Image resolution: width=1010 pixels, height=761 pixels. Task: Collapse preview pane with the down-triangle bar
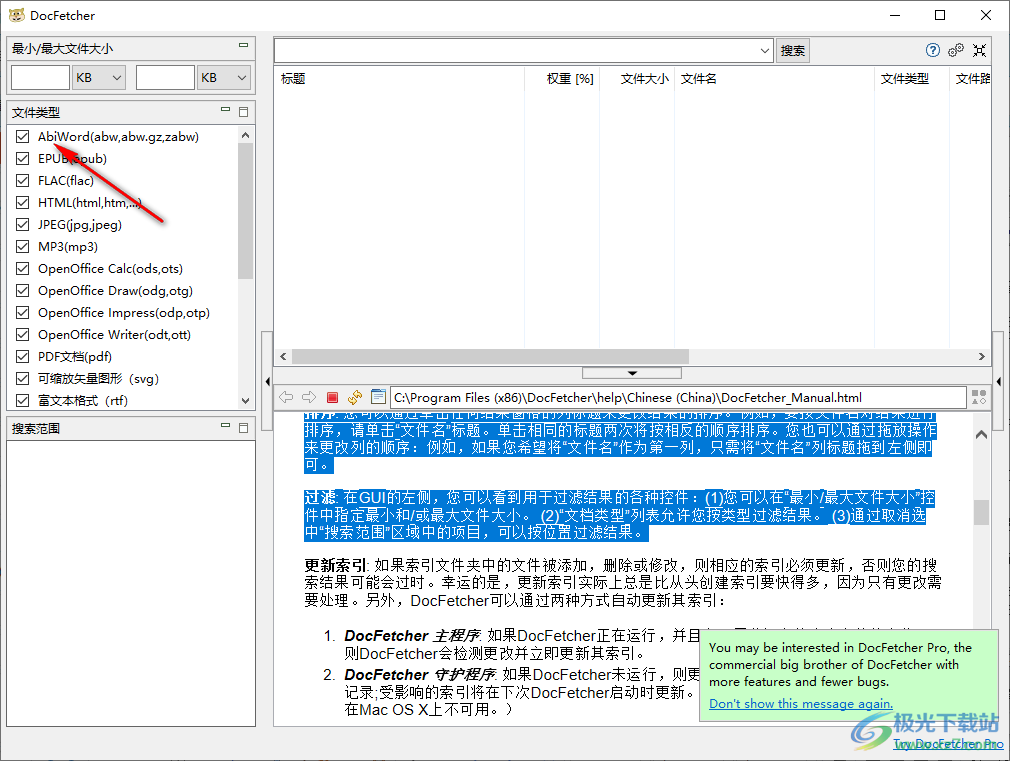[x=632, y=373]
